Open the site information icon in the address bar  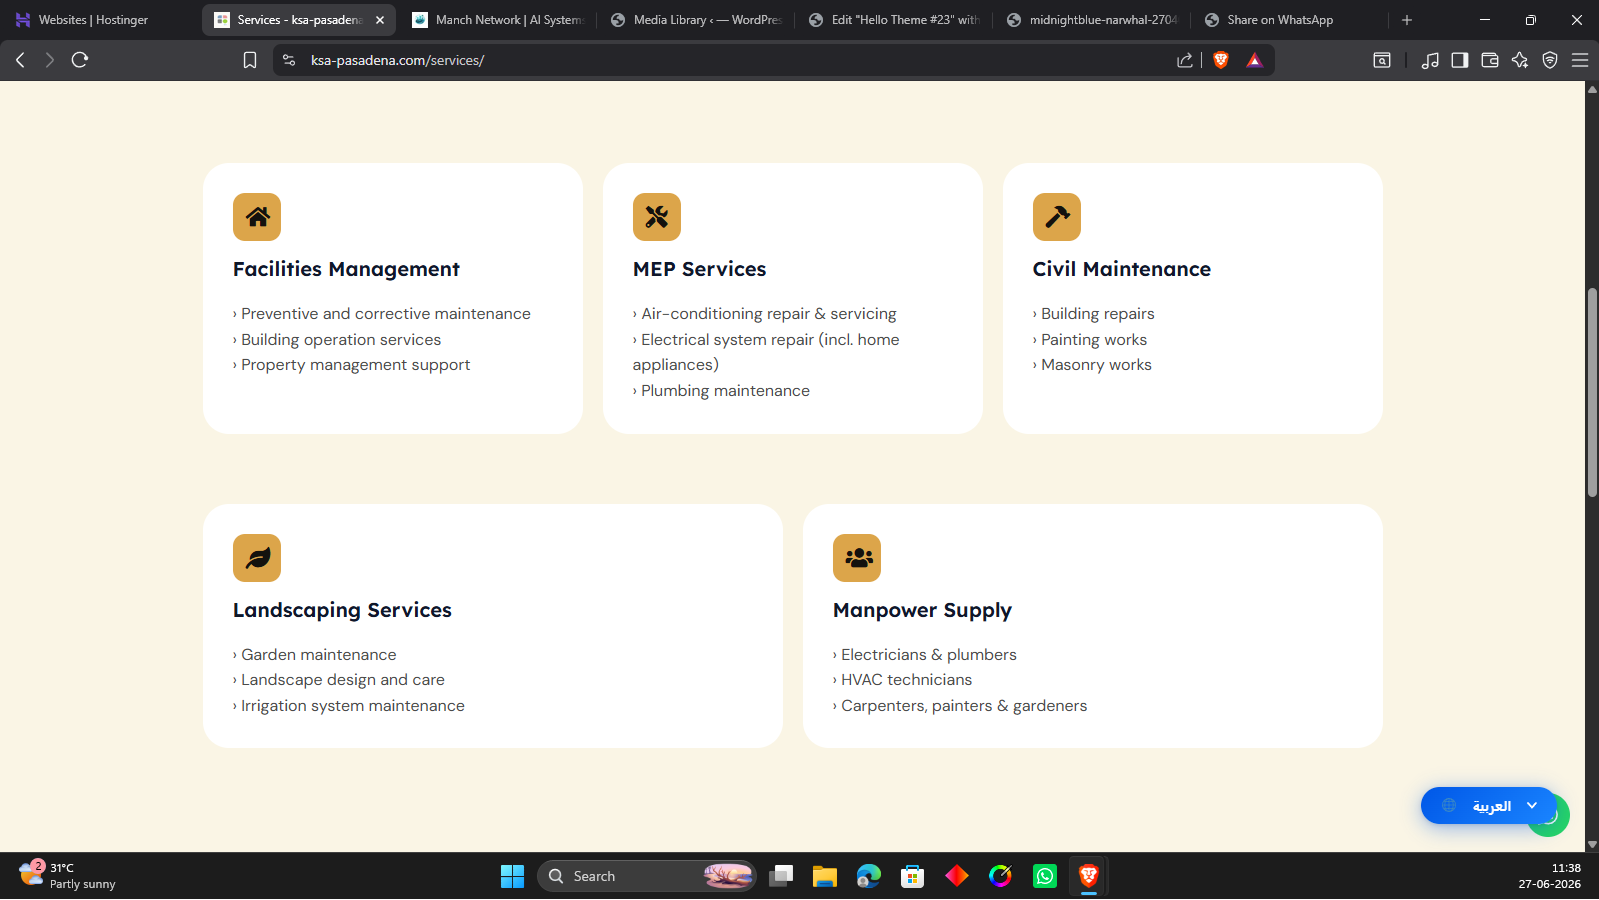(x=289, y=60)
